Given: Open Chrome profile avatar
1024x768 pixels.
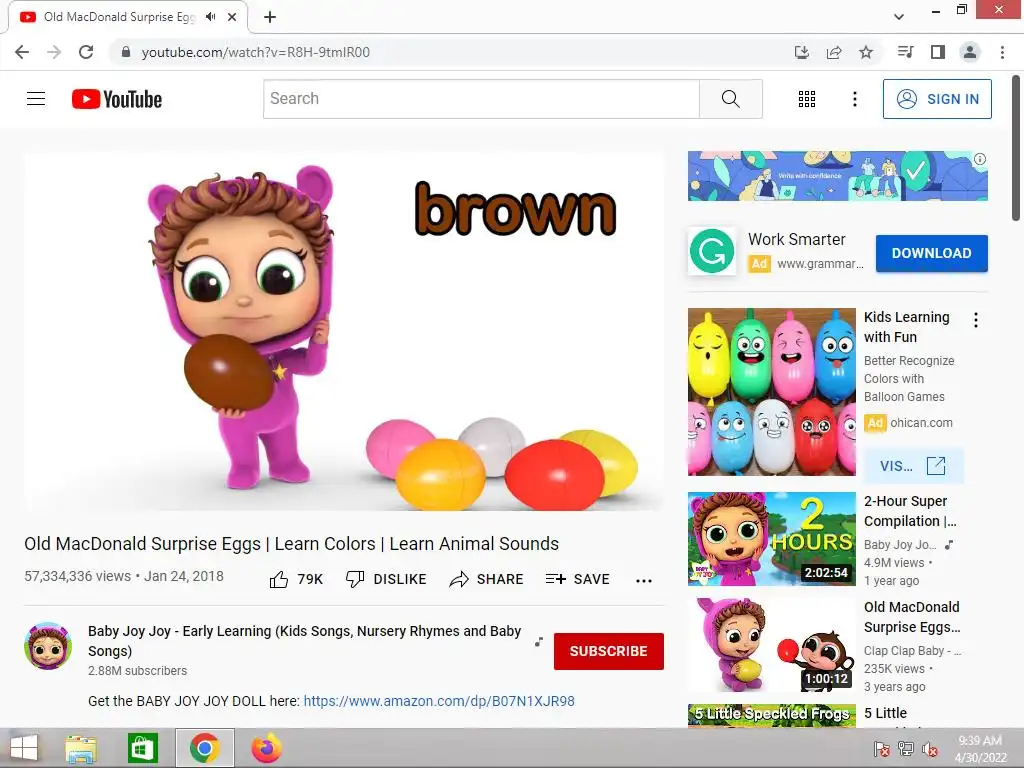Looking at the screenshot, I should point(970,52).
